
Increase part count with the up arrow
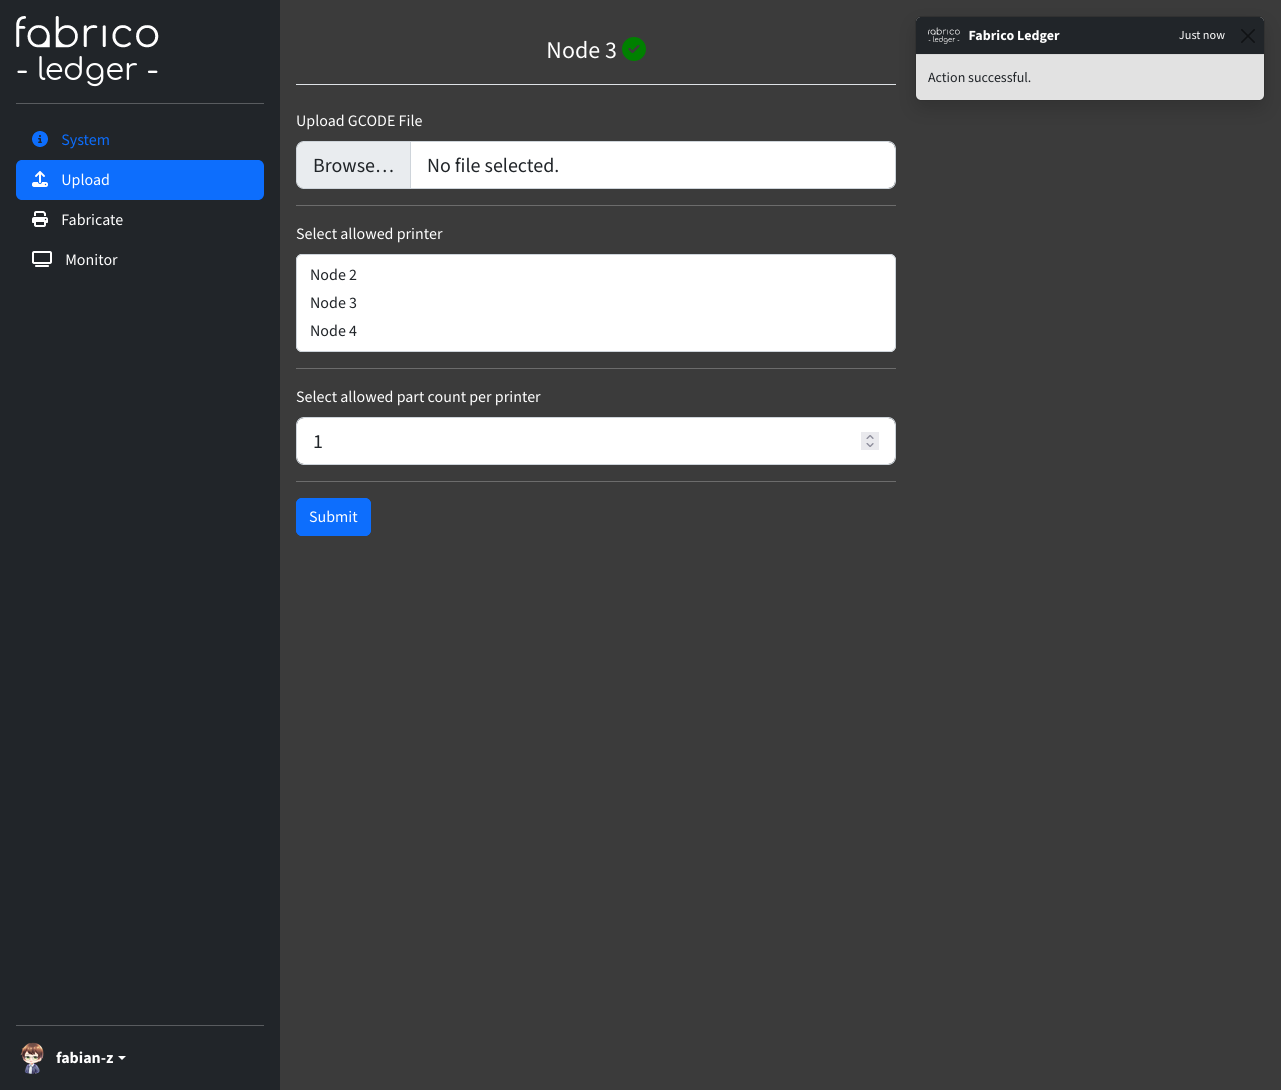(x=870, y=437)
